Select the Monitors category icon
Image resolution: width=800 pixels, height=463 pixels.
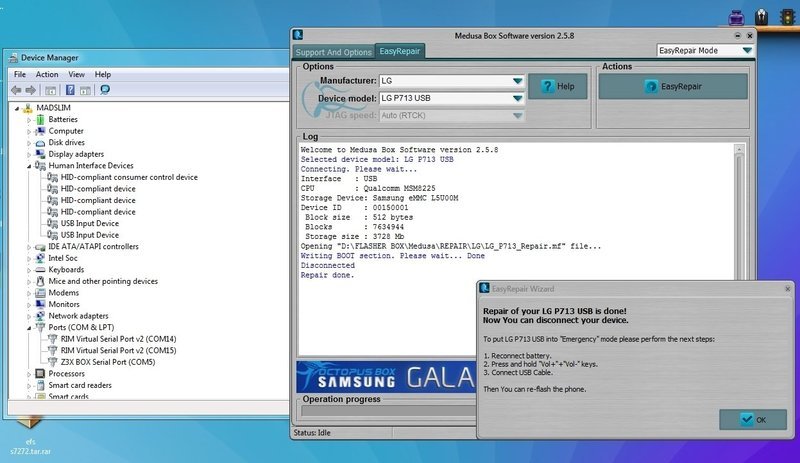(x=40, y=304)
